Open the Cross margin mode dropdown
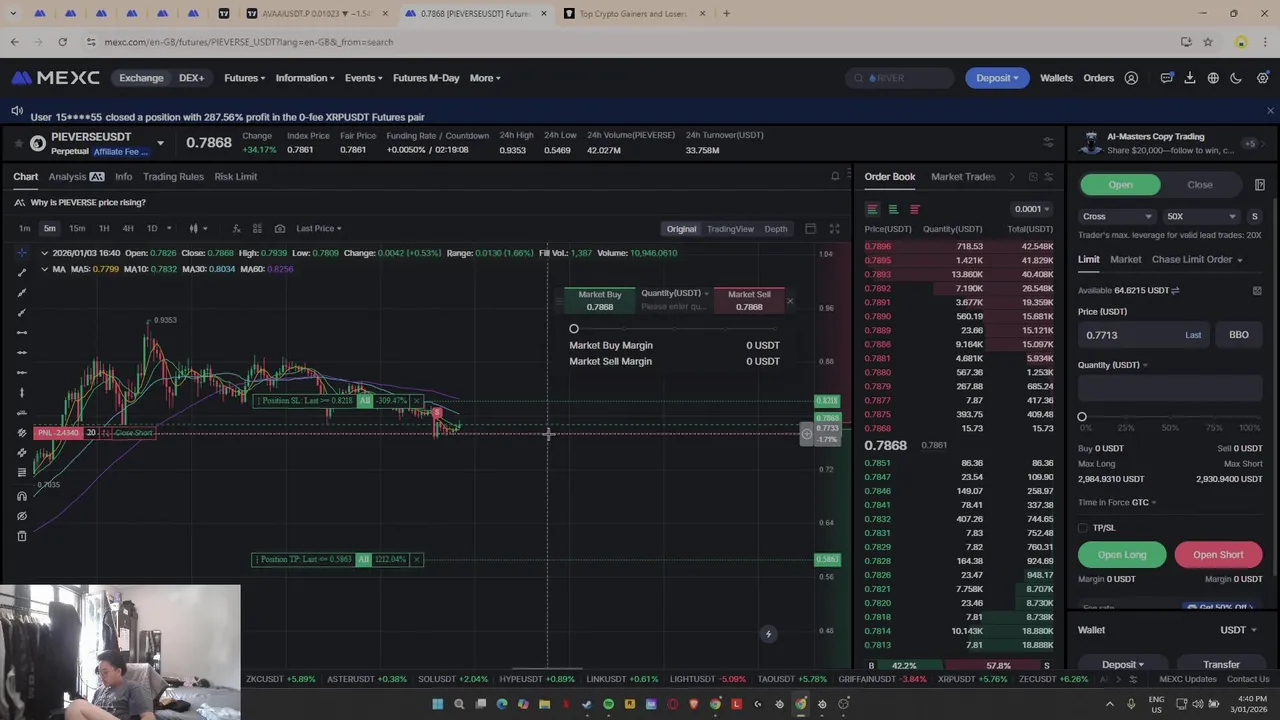This screenshot has height=720, width=1280. point(1117,216)
